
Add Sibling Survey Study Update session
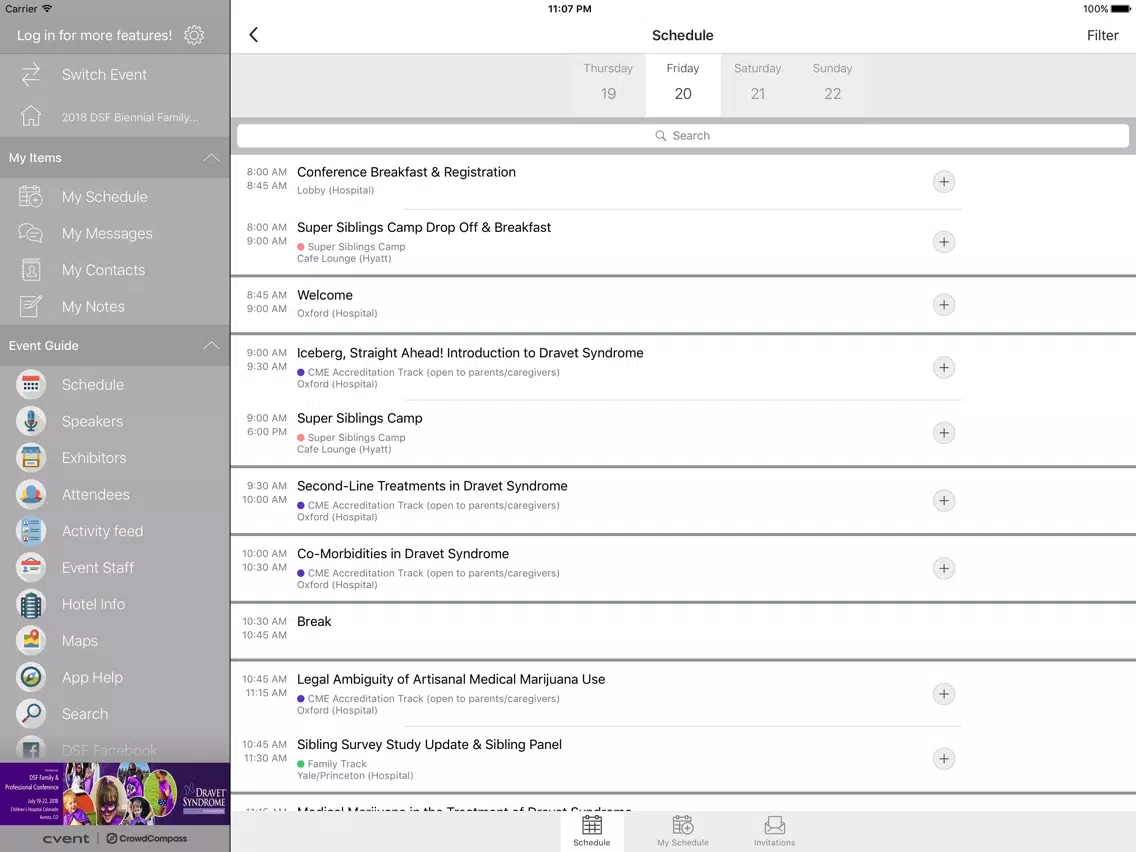943,759
